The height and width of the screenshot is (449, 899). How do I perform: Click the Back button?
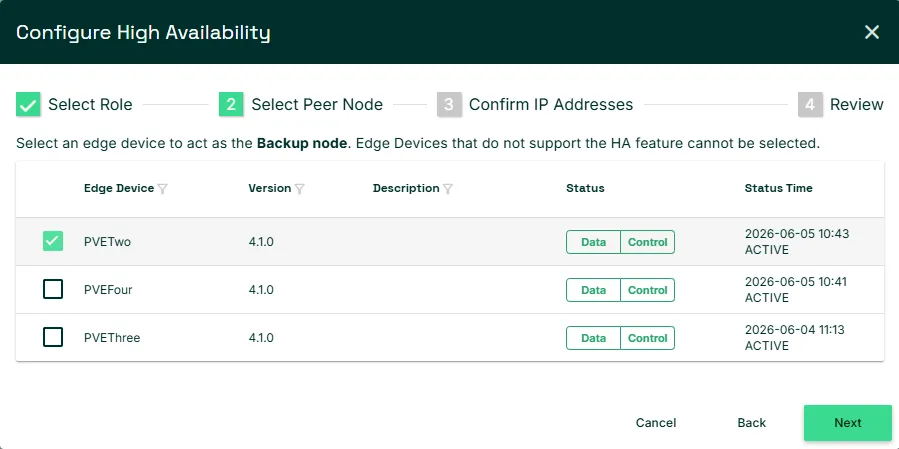pos(752,423)
